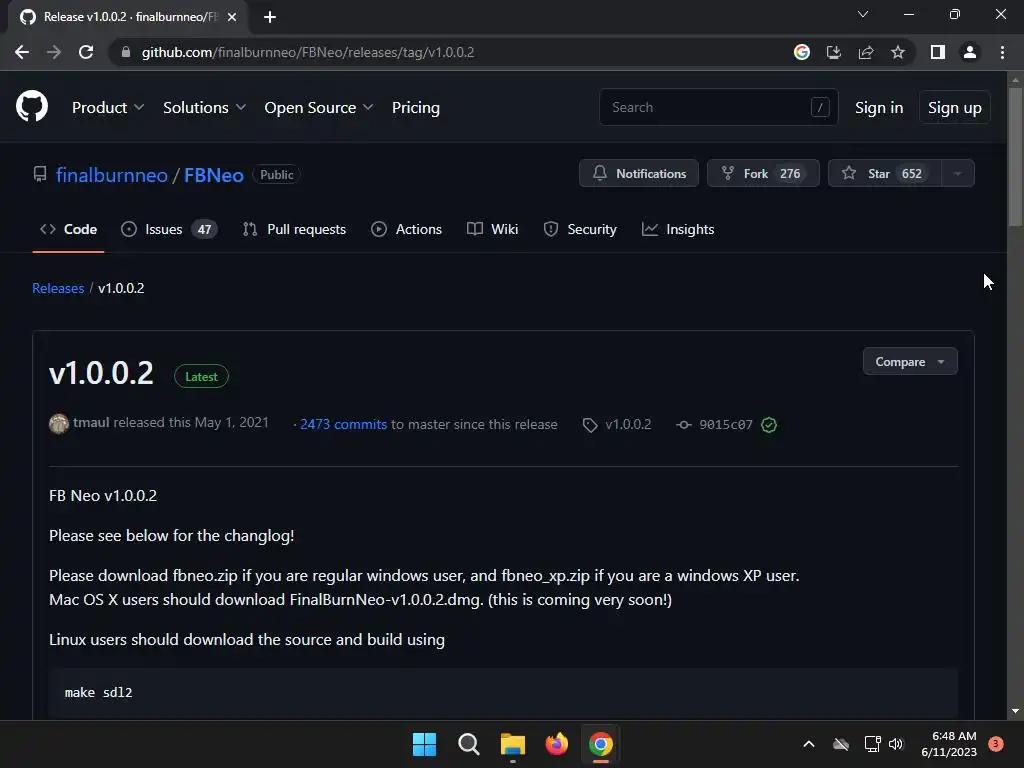1024x768 pixels.
Task: Click the 'make sdl2' code text
Action: (99, 692)
